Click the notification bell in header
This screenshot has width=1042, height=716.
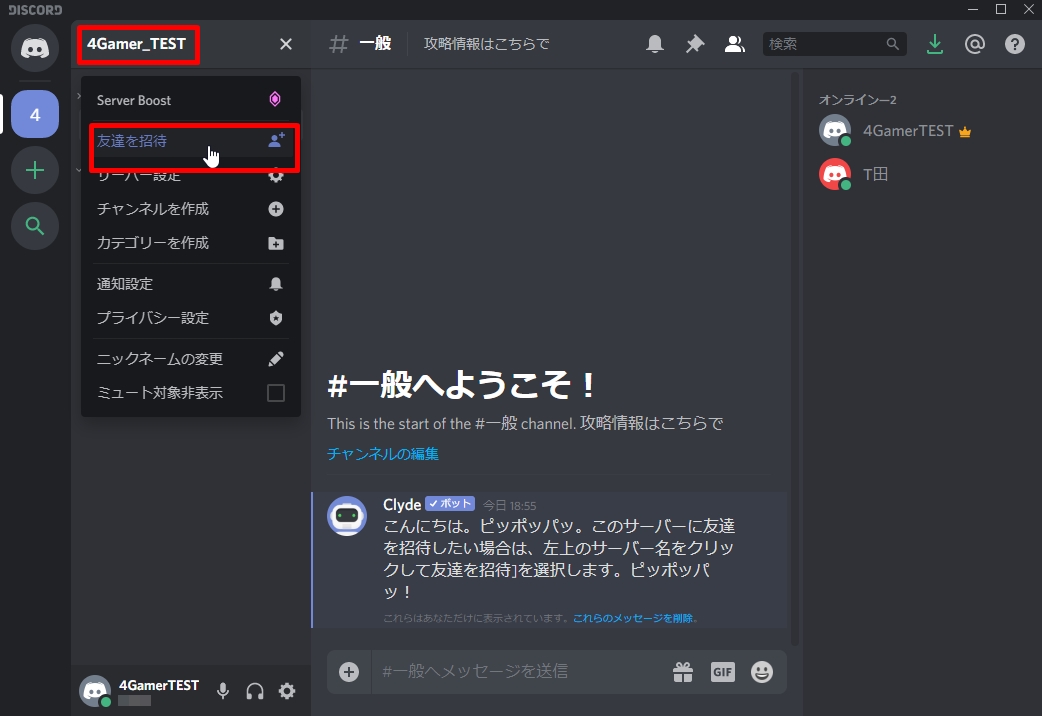(655, 44)
